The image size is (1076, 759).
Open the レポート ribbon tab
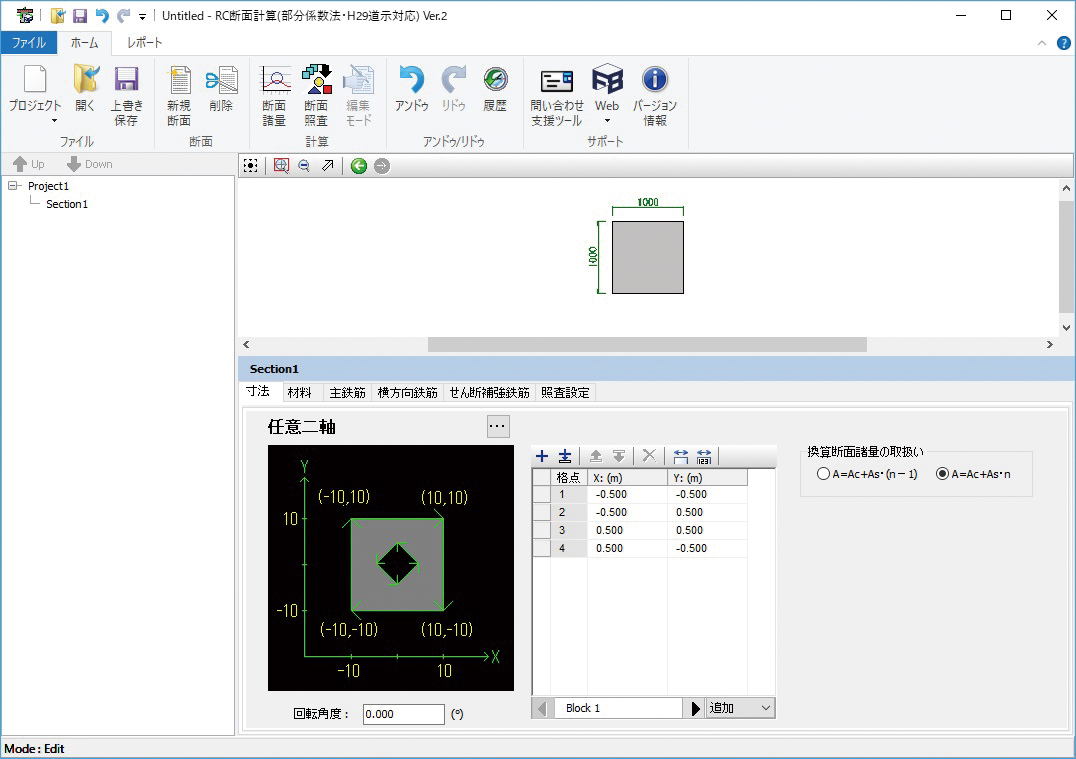tap(145, 43)
